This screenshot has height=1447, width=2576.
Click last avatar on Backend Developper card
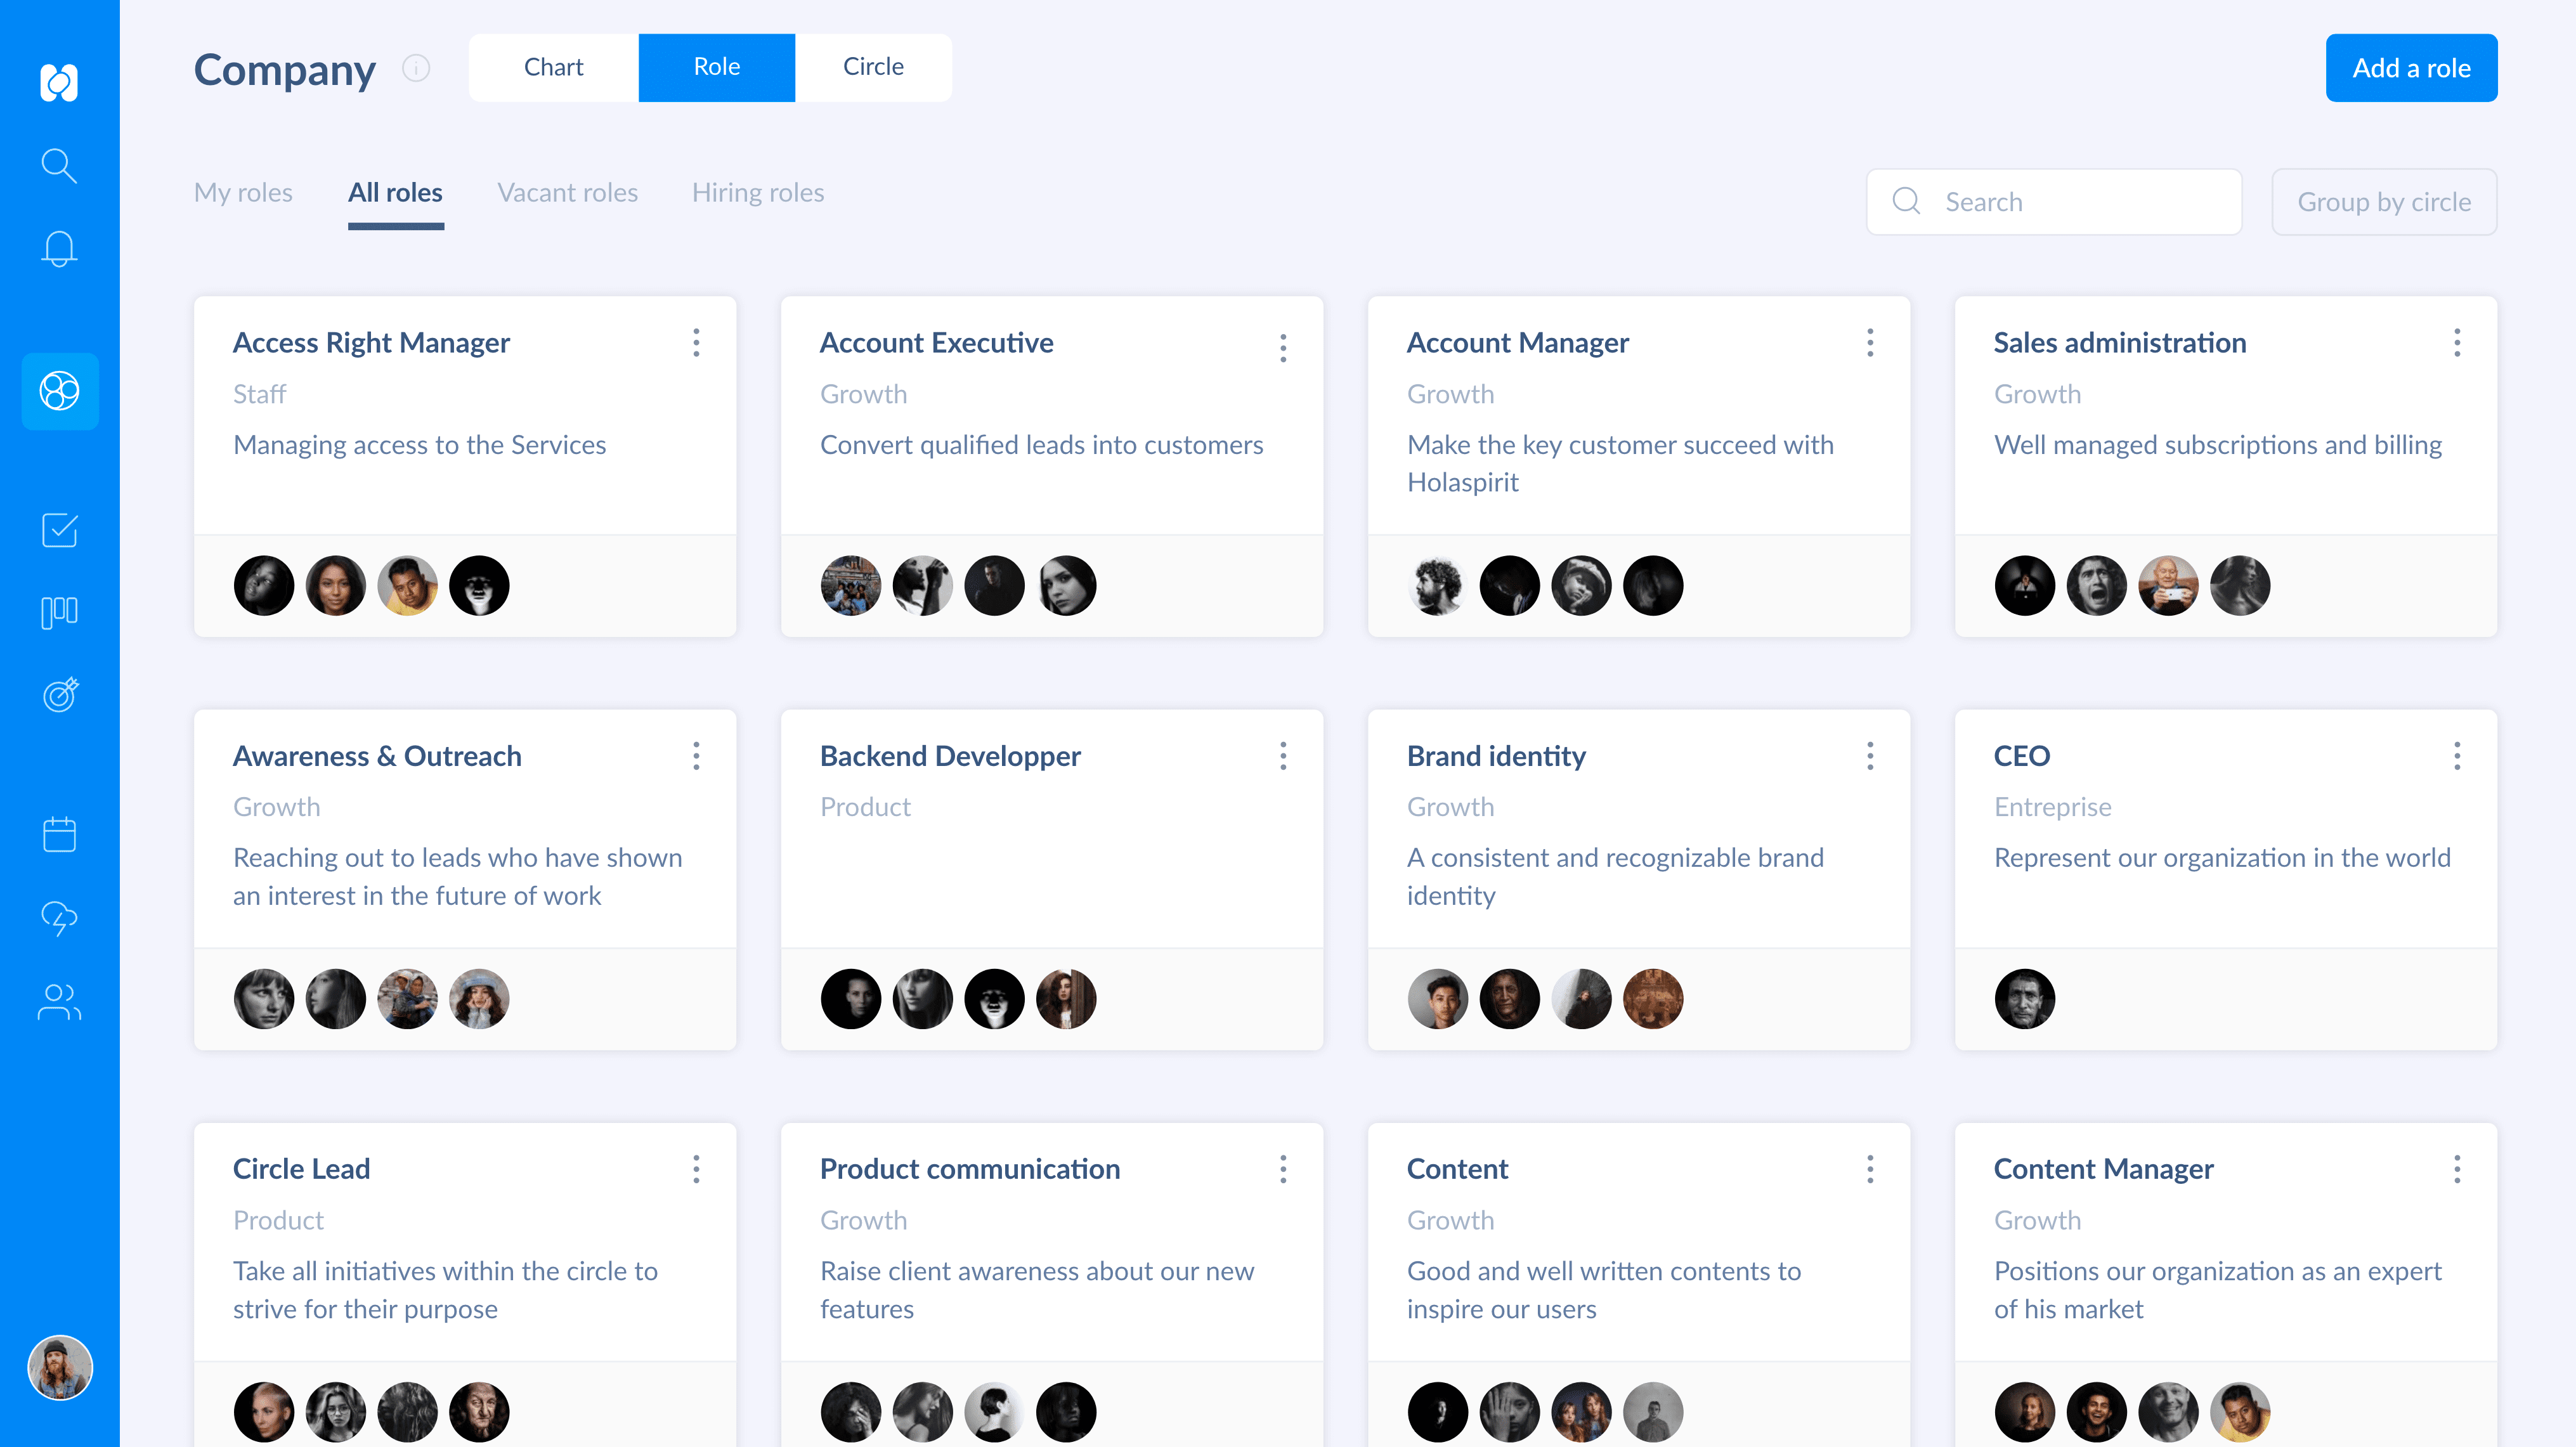1066,998
